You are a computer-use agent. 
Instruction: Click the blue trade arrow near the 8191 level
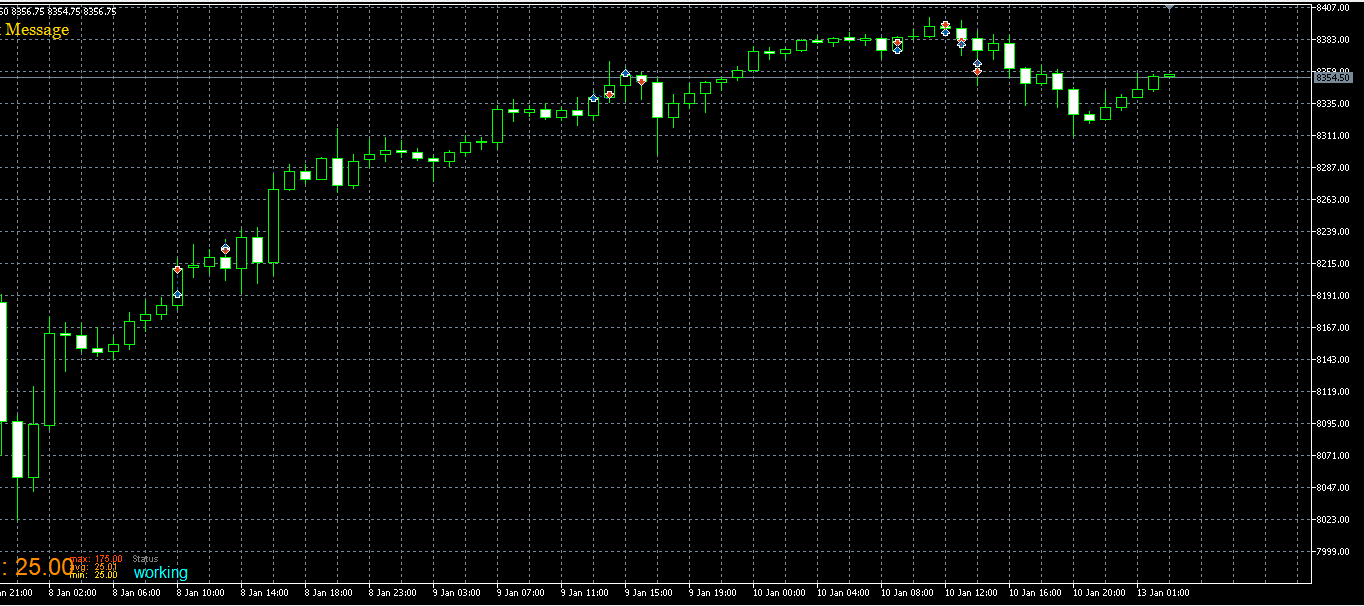coord(178,294)
